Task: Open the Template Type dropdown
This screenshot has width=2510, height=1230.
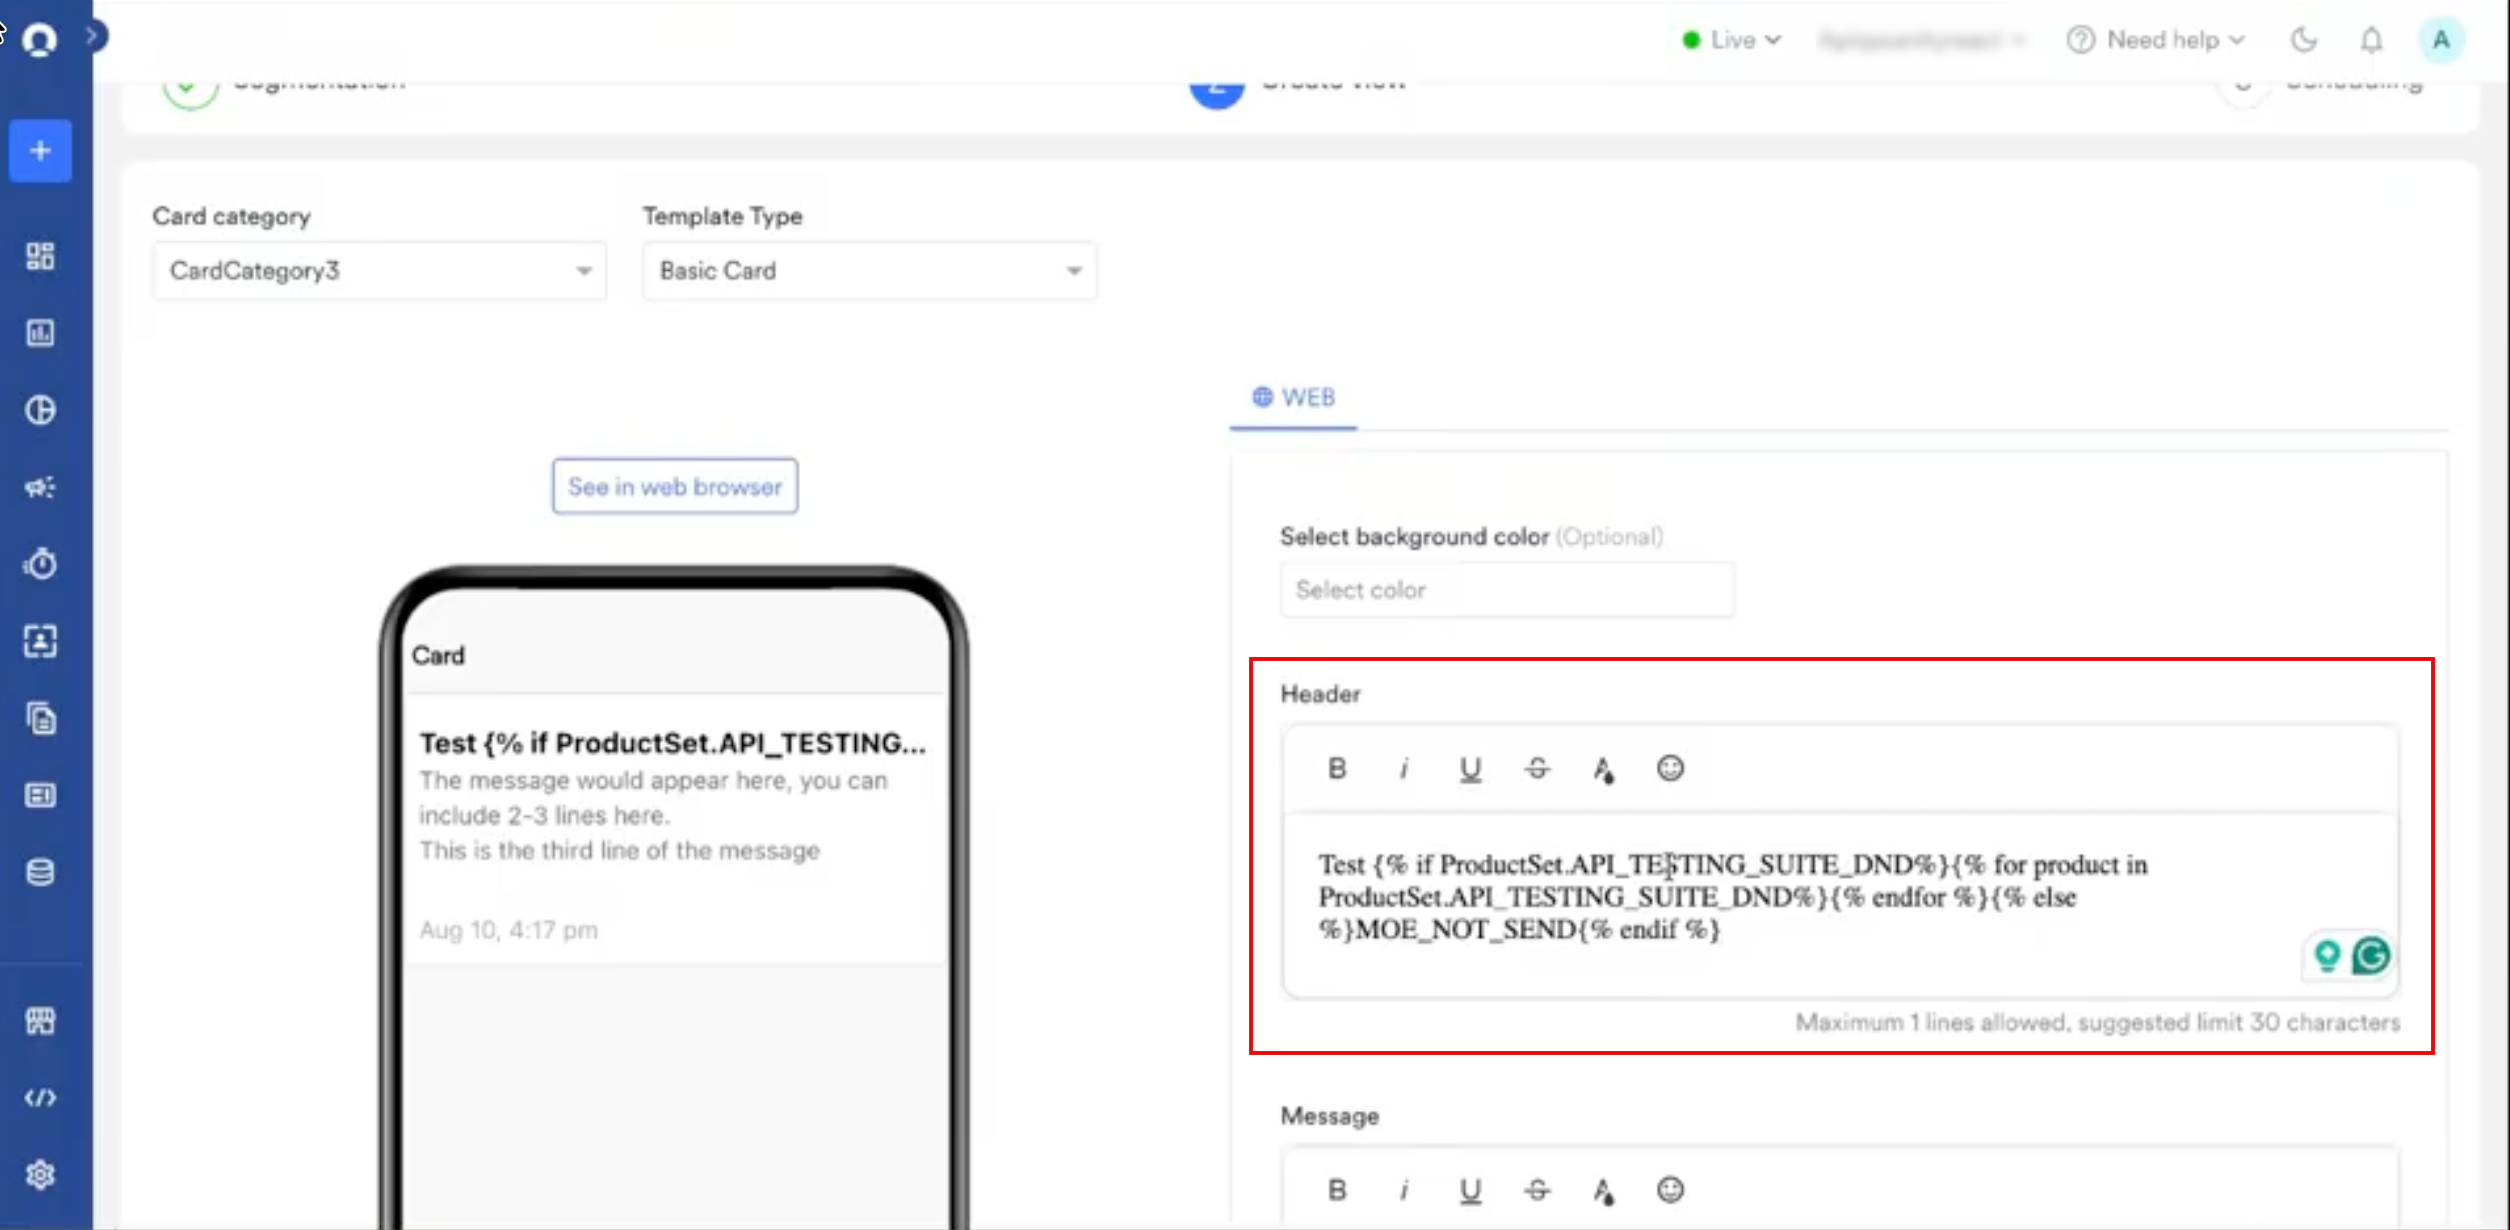Action: coord(869,271)
